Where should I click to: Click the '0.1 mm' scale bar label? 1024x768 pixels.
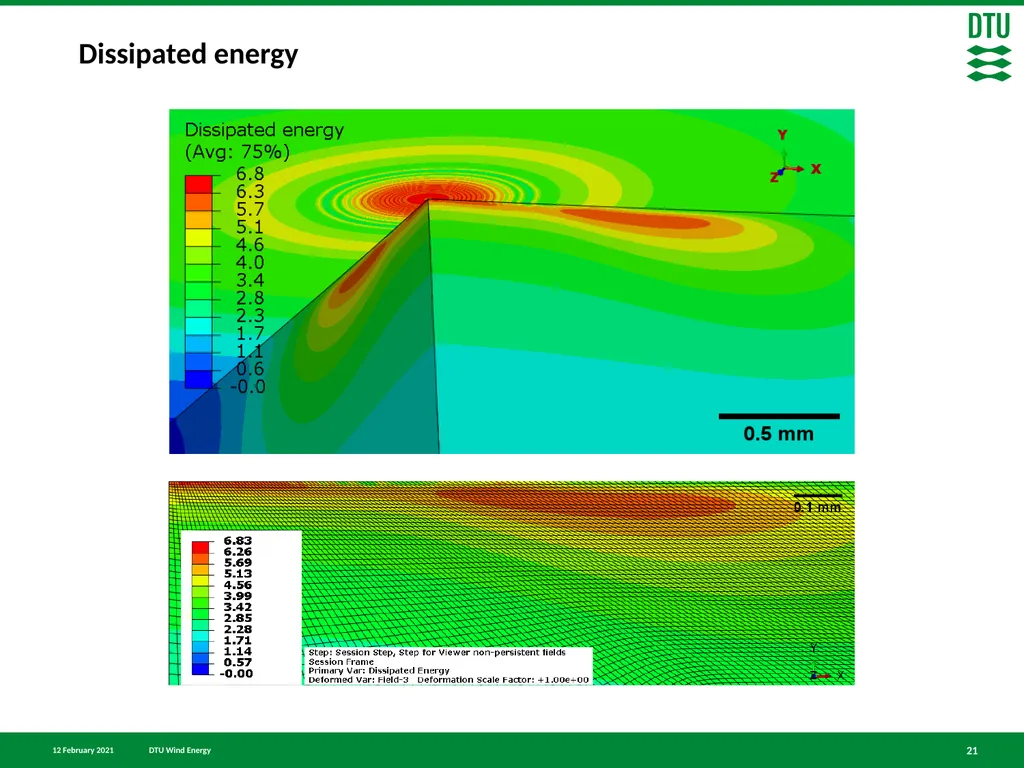[818, 507]
